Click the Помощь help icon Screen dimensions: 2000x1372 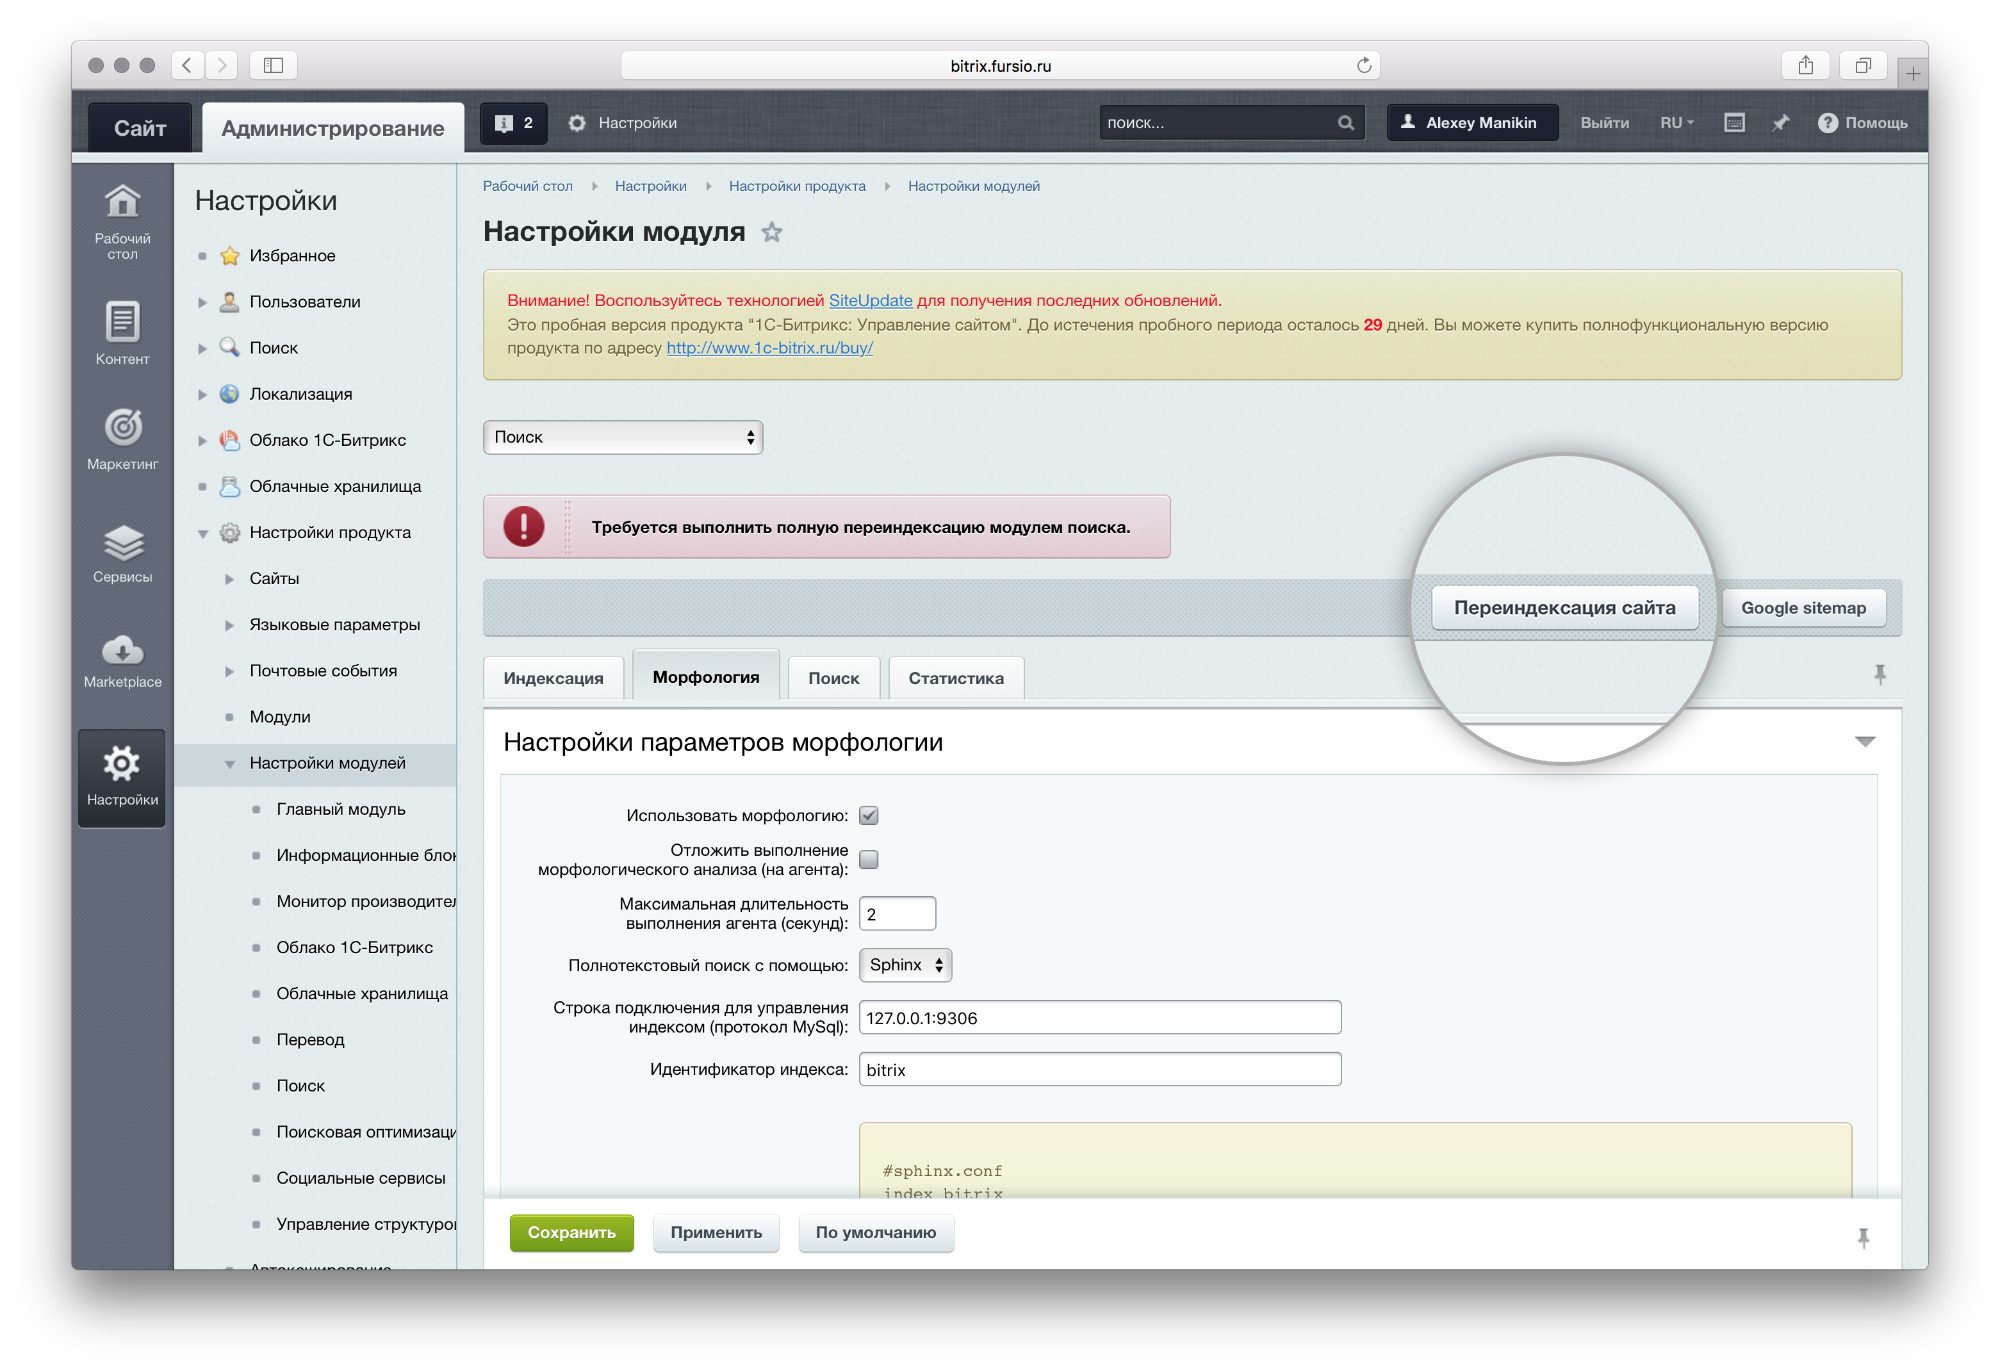(x=1827, y=123)
